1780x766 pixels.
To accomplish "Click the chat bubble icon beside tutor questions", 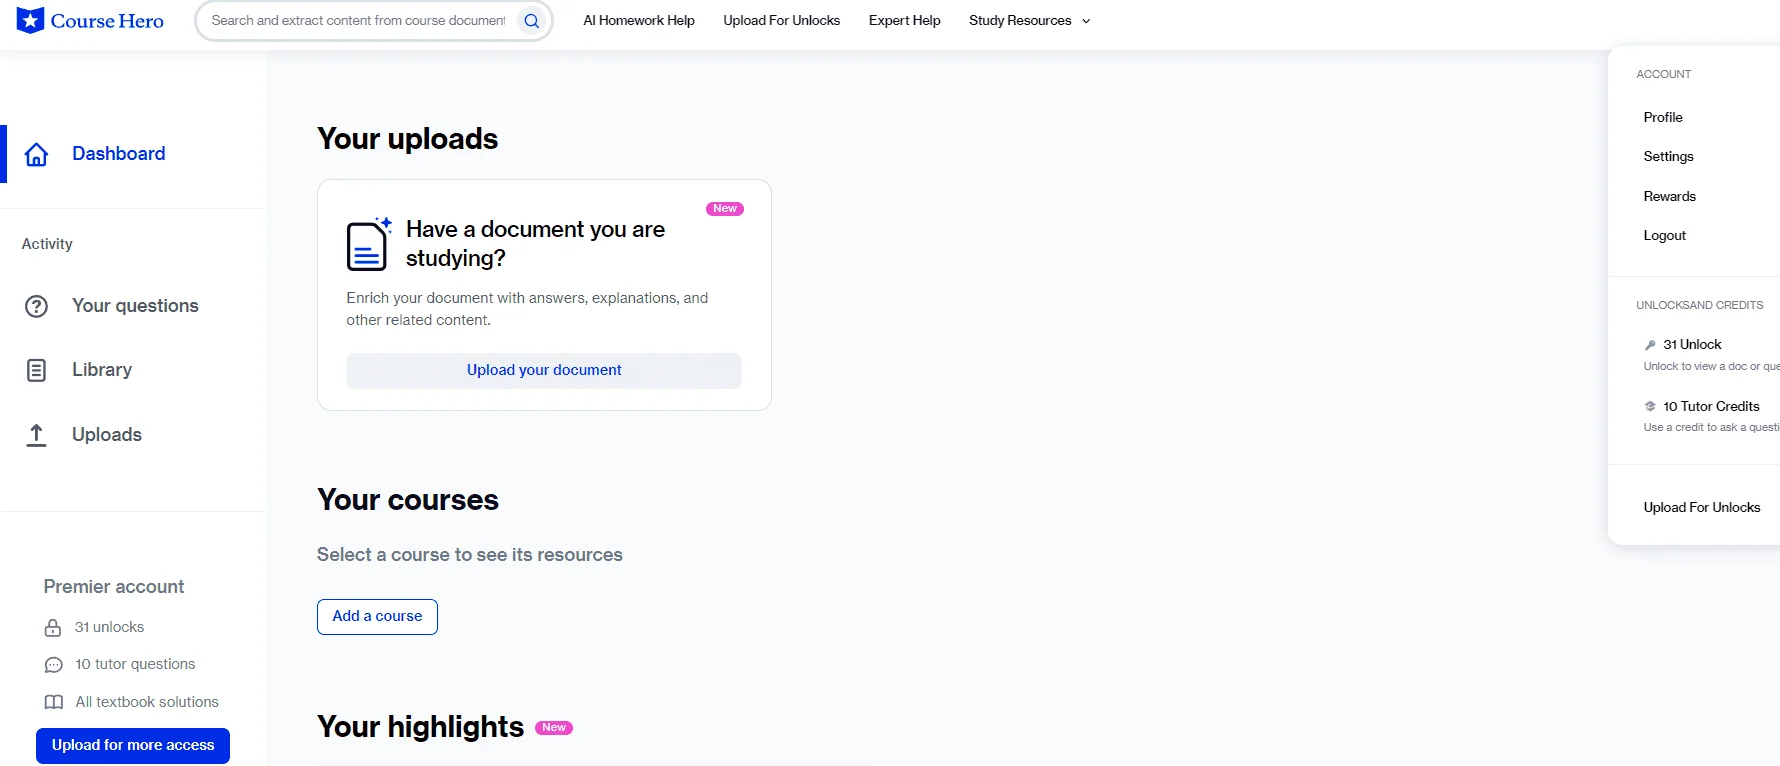I will 54,665.
